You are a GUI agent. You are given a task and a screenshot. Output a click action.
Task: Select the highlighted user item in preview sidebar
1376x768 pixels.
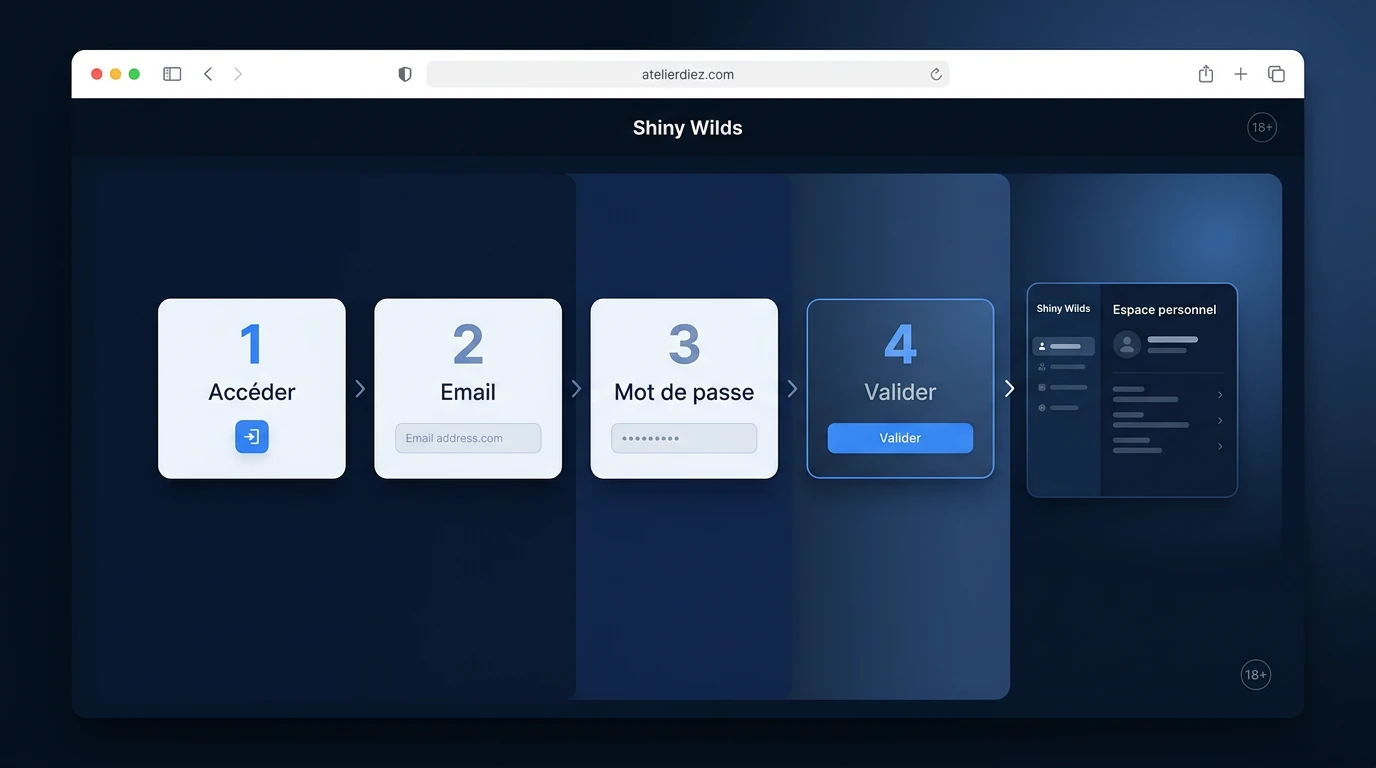coord(1063,346)
